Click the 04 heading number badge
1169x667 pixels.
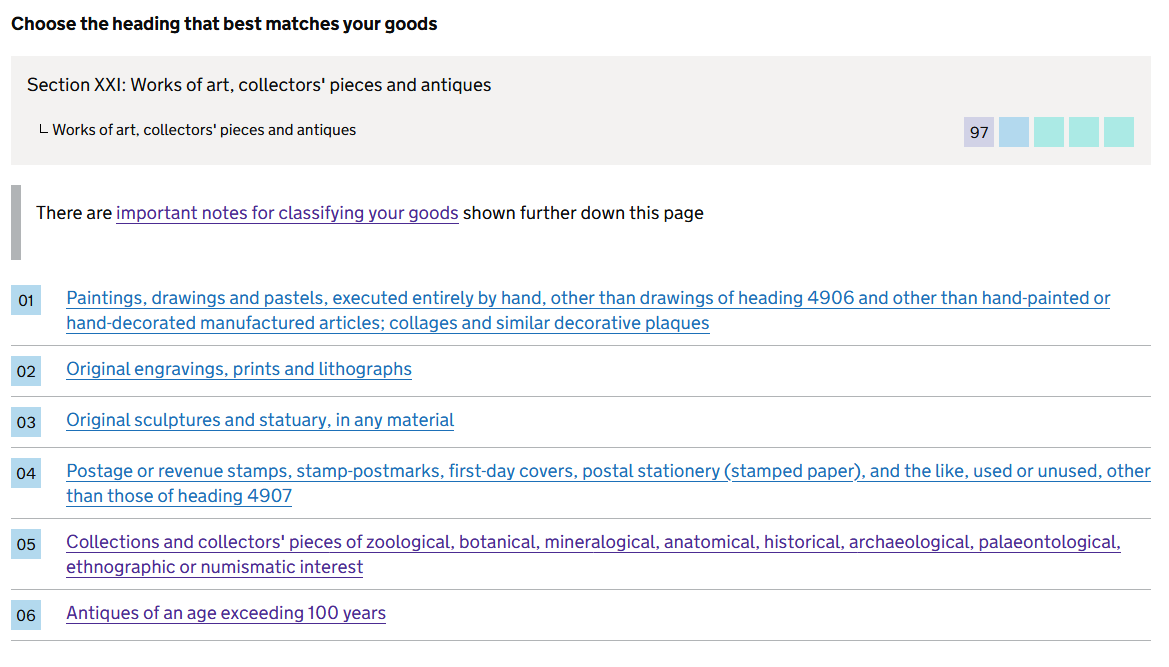point(26,473)
